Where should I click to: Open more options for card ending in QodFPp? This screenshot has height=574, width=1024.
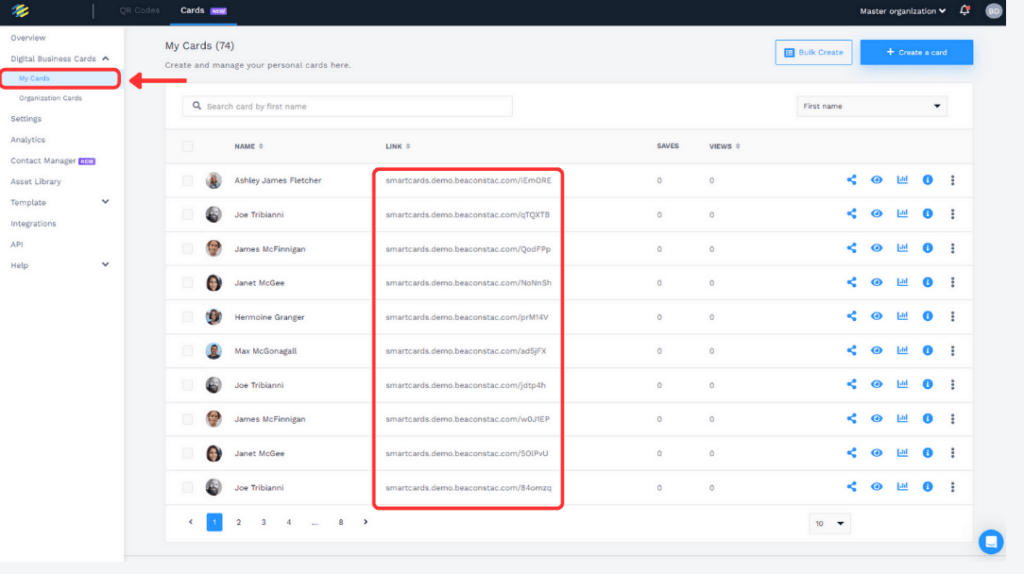pyautogui.click(x=952, y=248)
